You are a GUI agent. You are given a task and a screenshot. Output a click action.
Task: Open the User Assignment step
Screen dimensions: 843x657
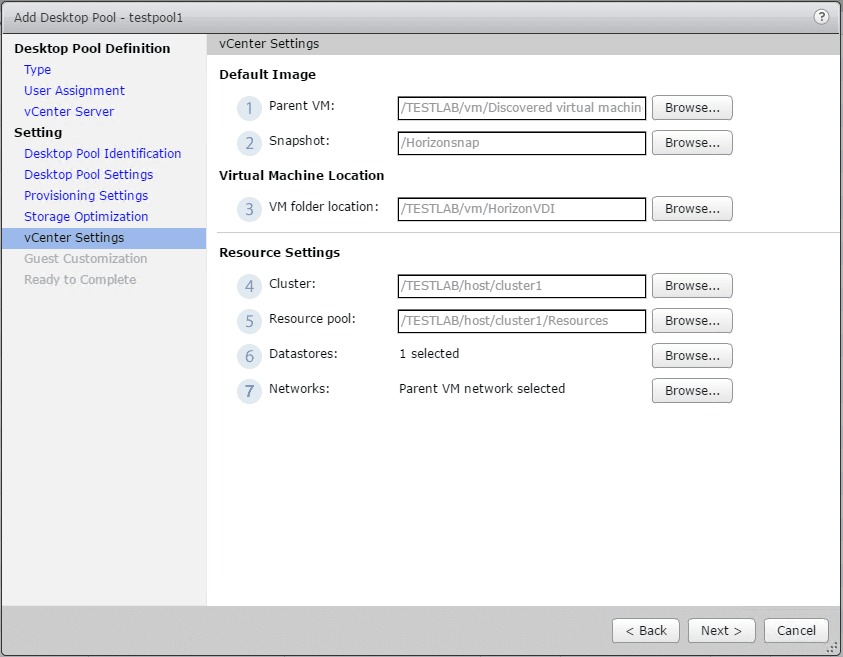click(75, 91)
